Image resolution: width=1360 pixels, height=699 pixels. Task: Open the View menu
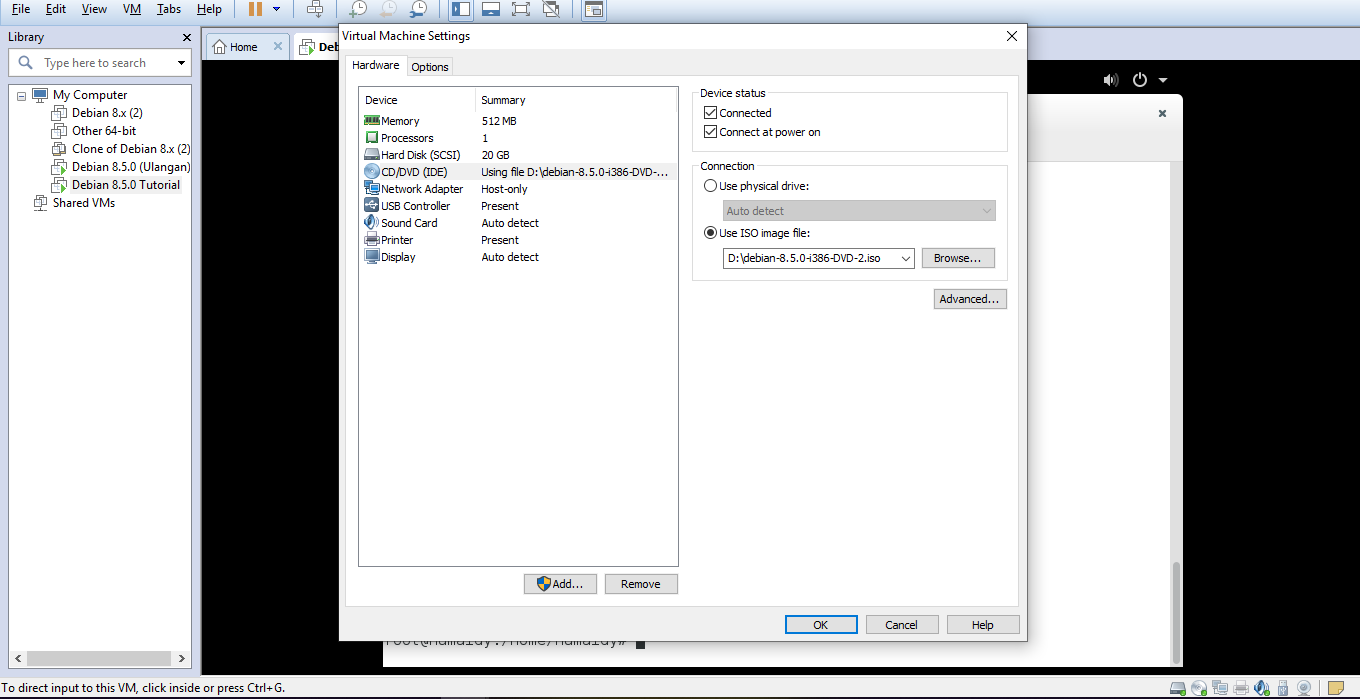(94, 9)
